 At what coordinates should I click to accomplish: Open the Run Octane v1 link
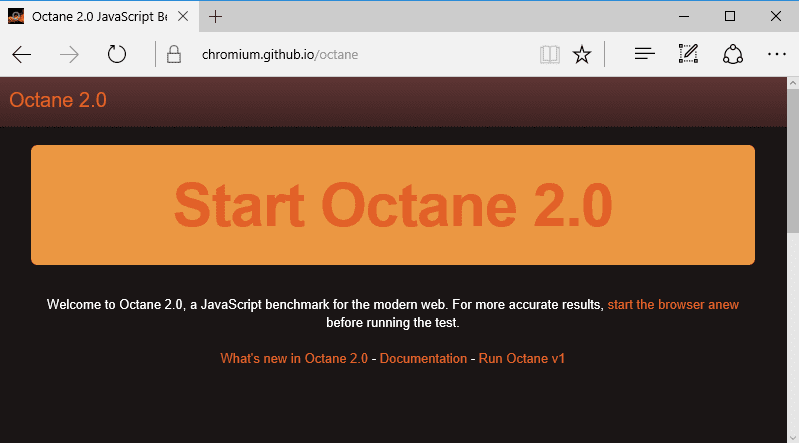click(x=522, y=358)
